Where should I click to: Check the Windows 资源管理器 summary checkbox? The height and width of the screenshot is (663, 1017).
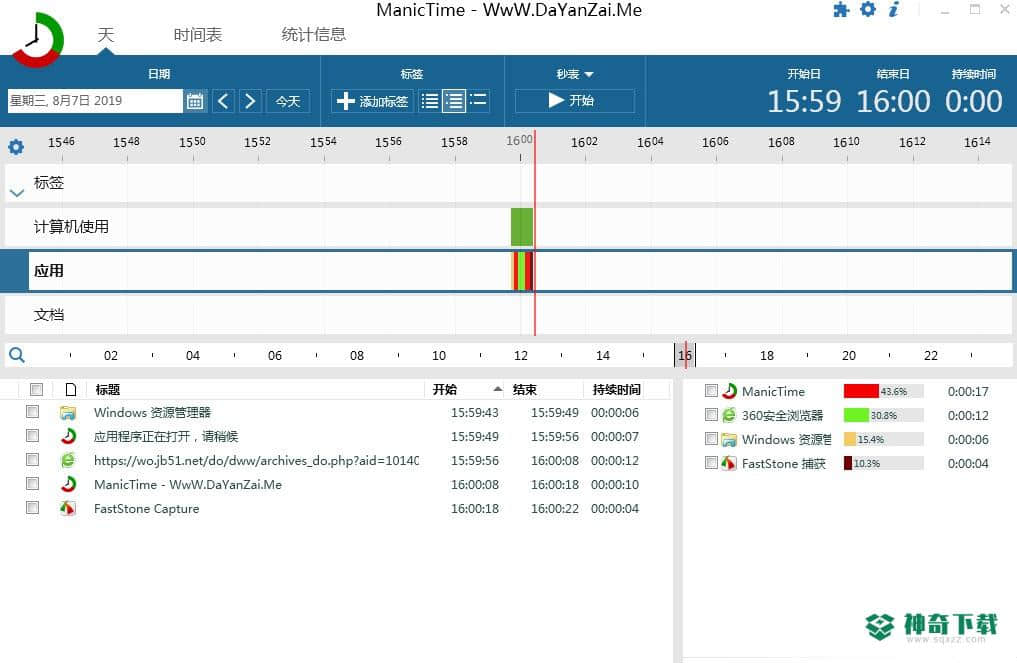[x=712, y=439]
